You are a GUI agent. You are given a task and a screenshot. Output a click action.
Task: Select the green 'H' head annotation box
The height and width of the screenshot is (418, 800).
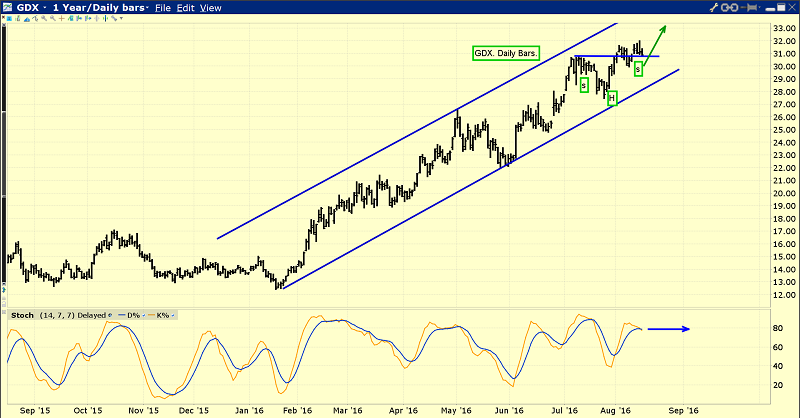pos(612,97)
